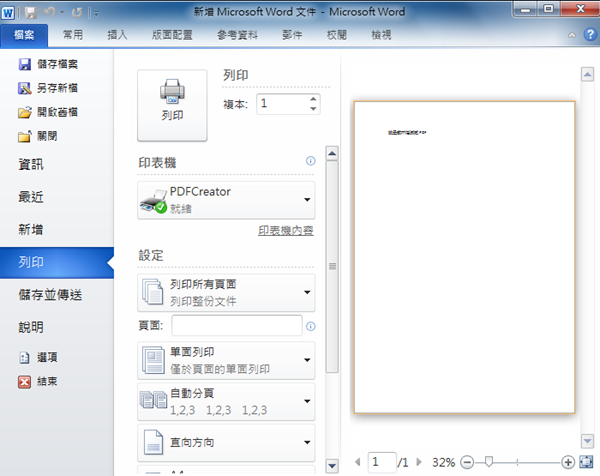The height and width of the screenshot is (476, 600).
Task: Choose 開啟舊檔 in the backstage menu
Action: pyautogui.click(x=48, y=112)
